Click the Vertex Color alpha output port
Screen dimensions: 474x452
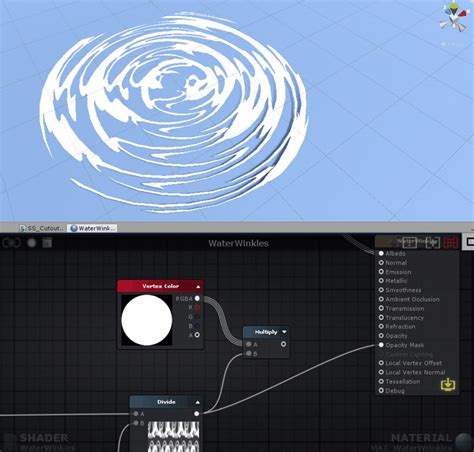(x=197, y=335)
